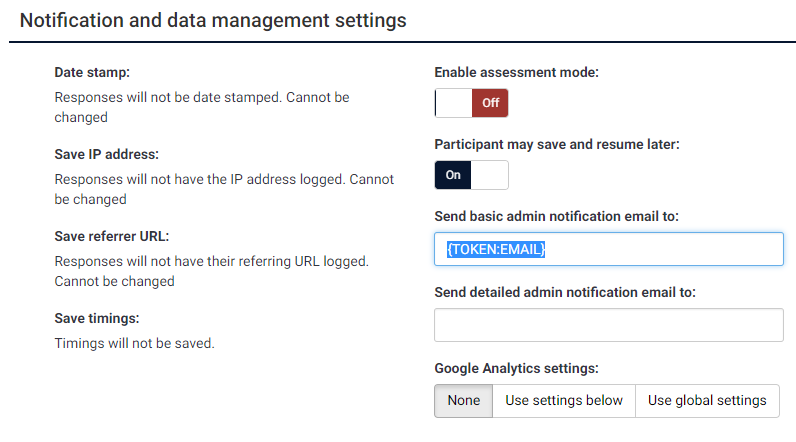Click the Save timings label

tap(96, 318)
